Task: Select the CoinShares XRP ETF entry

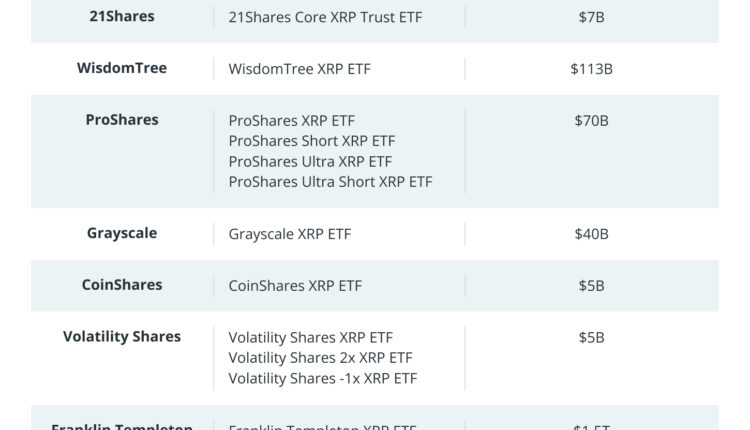Action: 295,286
